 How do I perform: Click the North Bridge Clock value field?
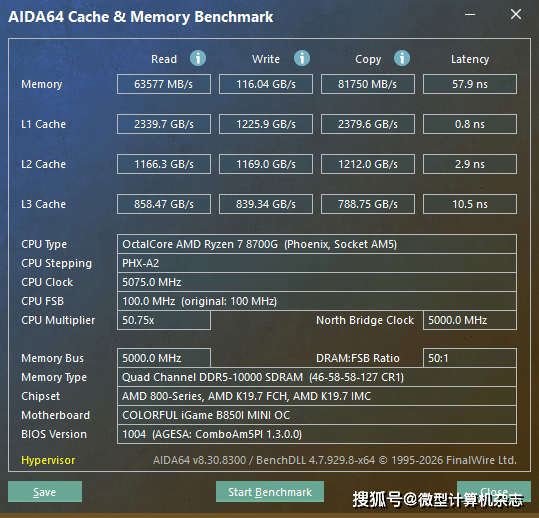[x=470, y=320]
